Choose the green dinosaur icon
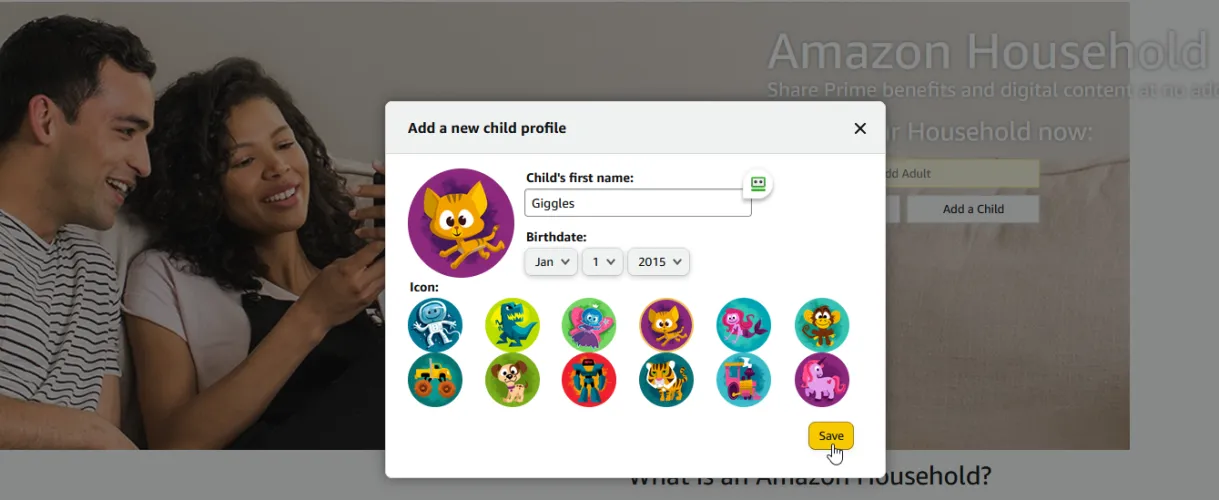 (x=512, y=325)
